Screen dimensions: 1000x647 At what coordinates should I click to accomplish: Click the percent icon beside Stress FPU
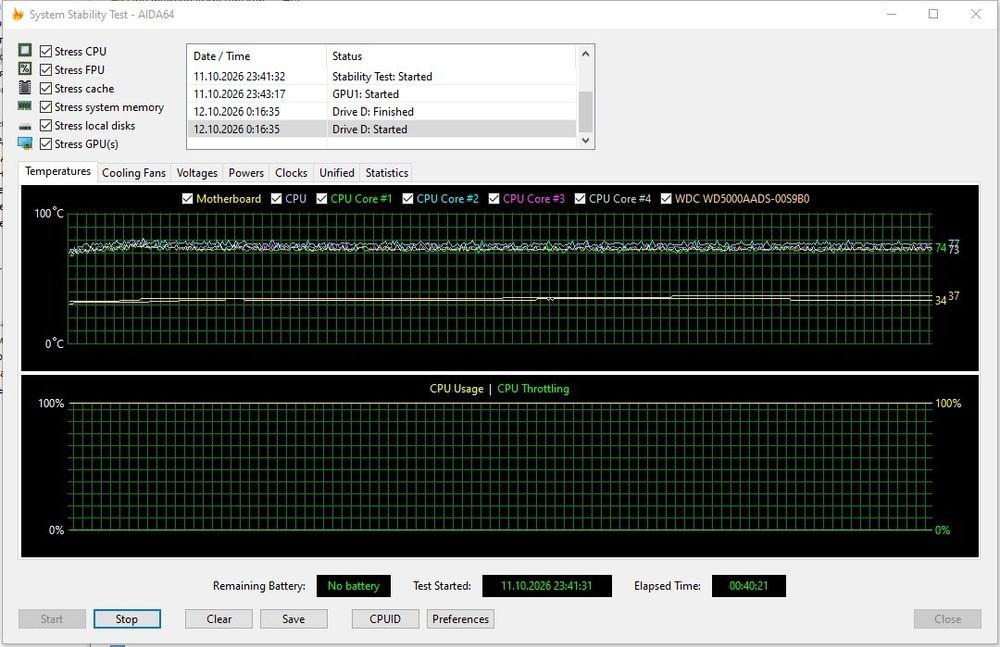click(x=25, y=68)
